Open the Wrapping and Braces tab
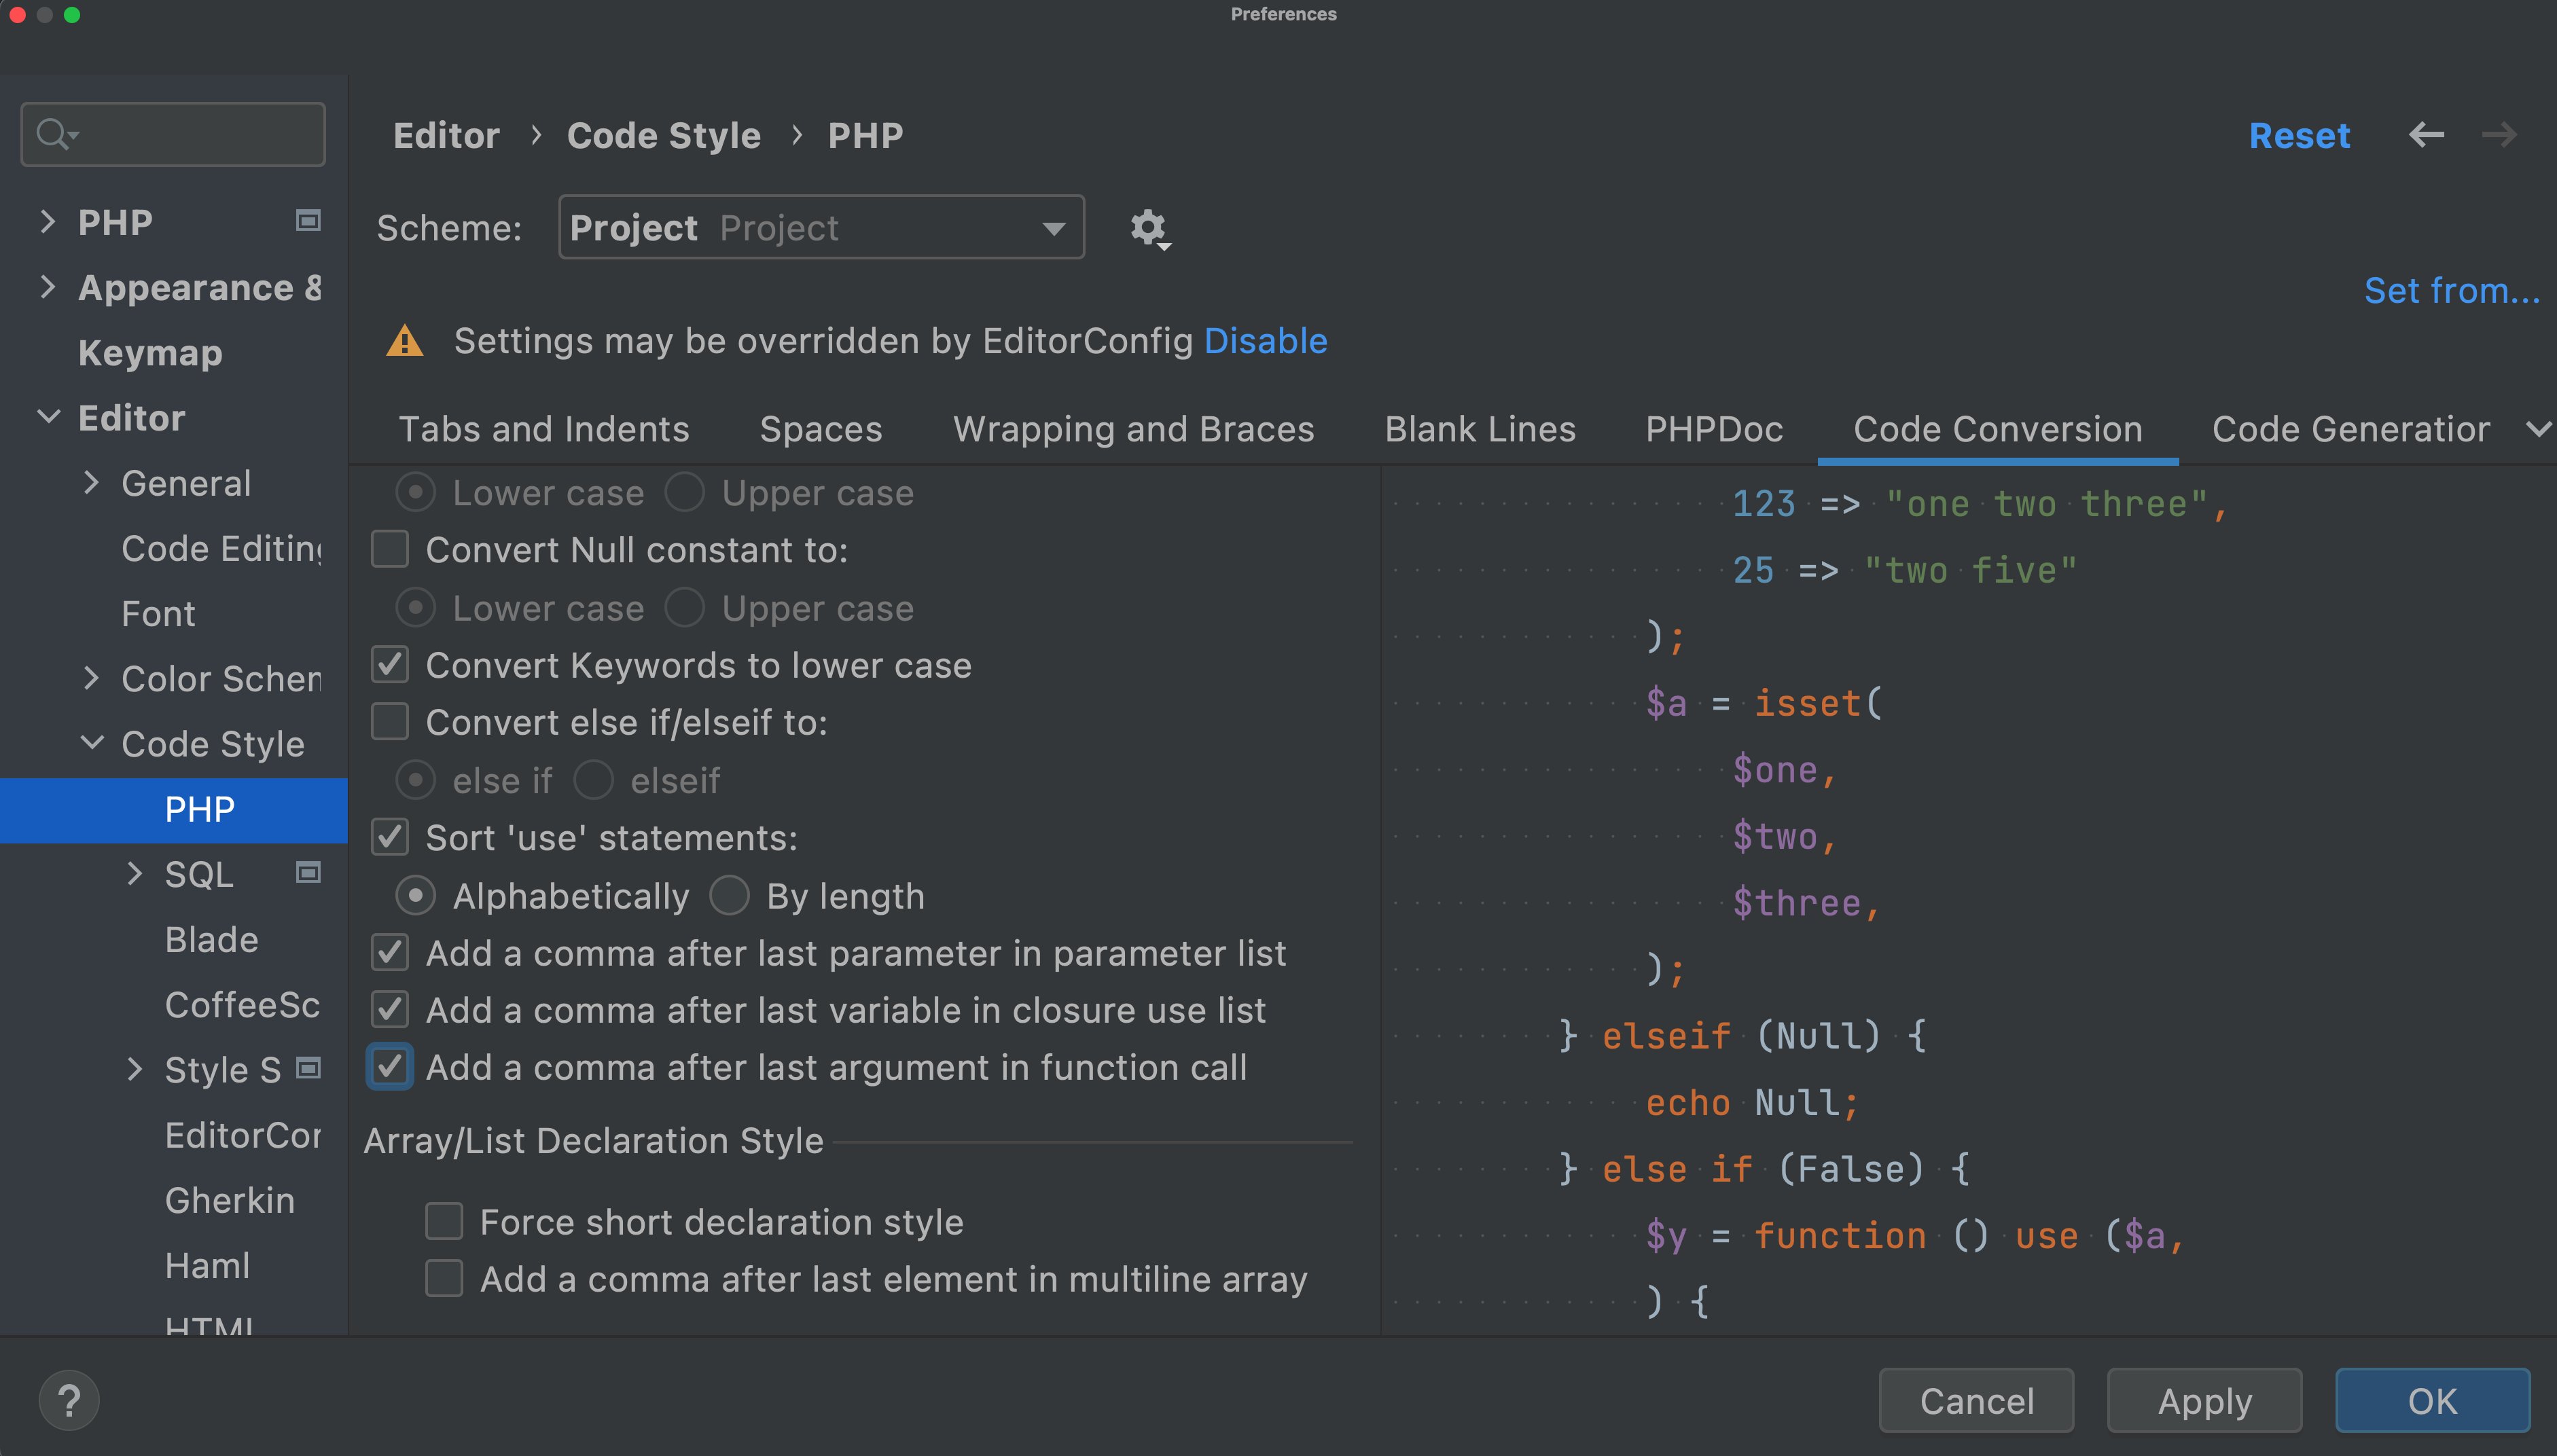The image size is (2557, 1456). [x=1134, y=429]
